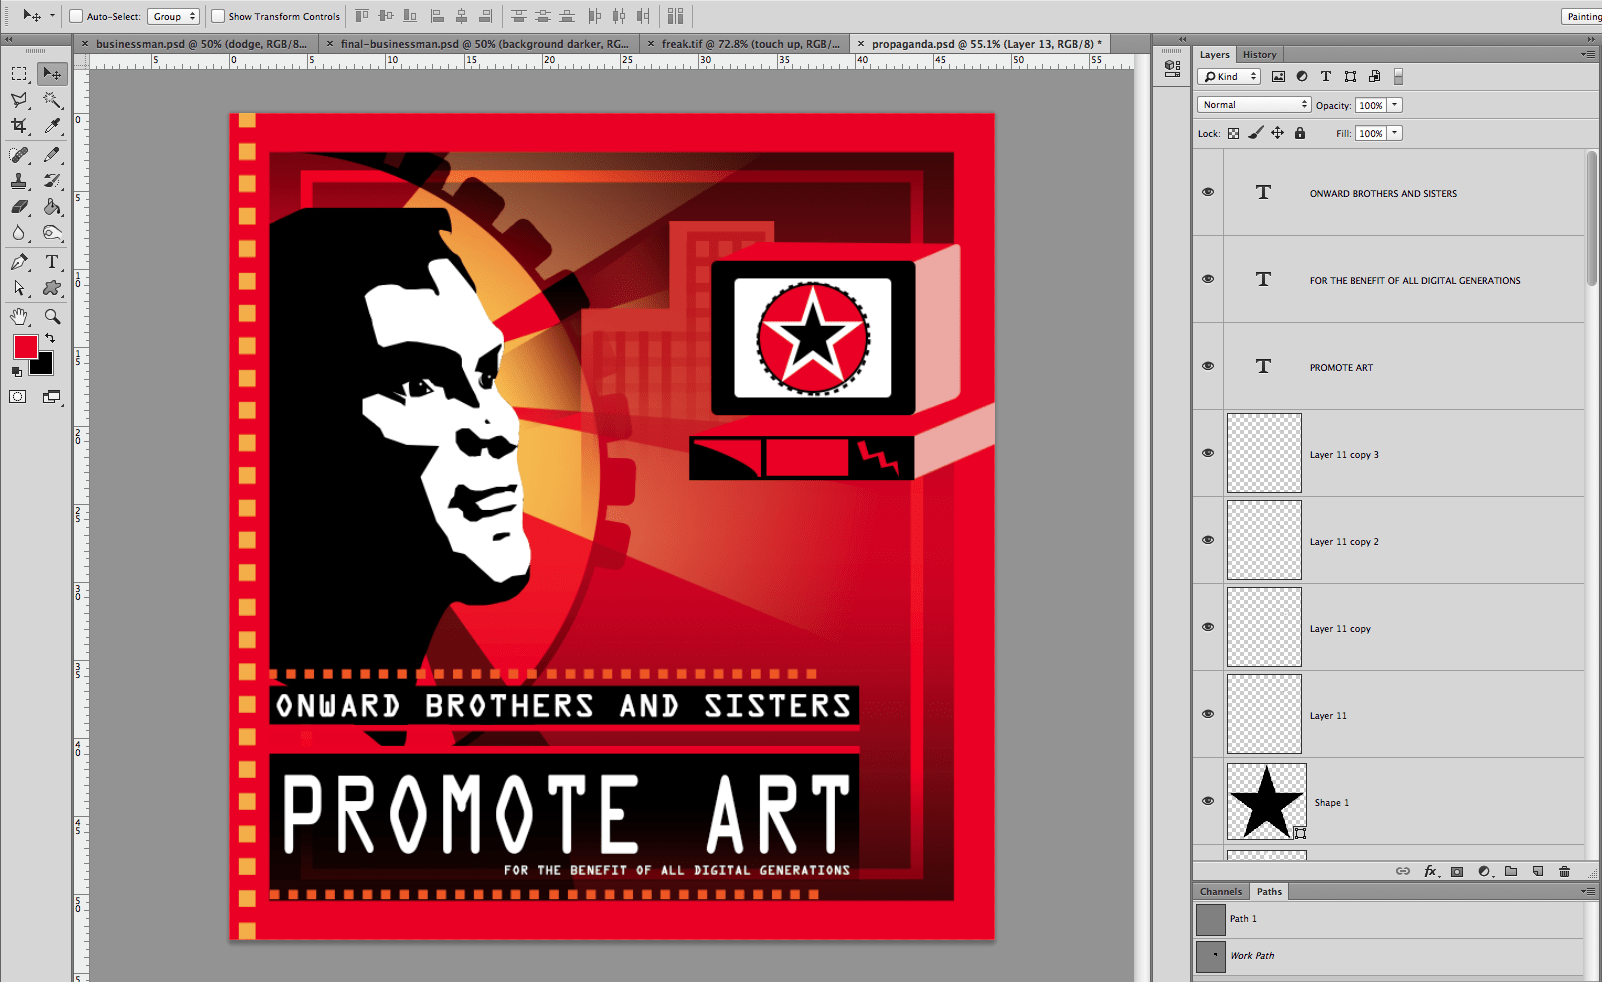
Task: Add a layer mask
Action: pyautogui.click(x=1457, y=871)
